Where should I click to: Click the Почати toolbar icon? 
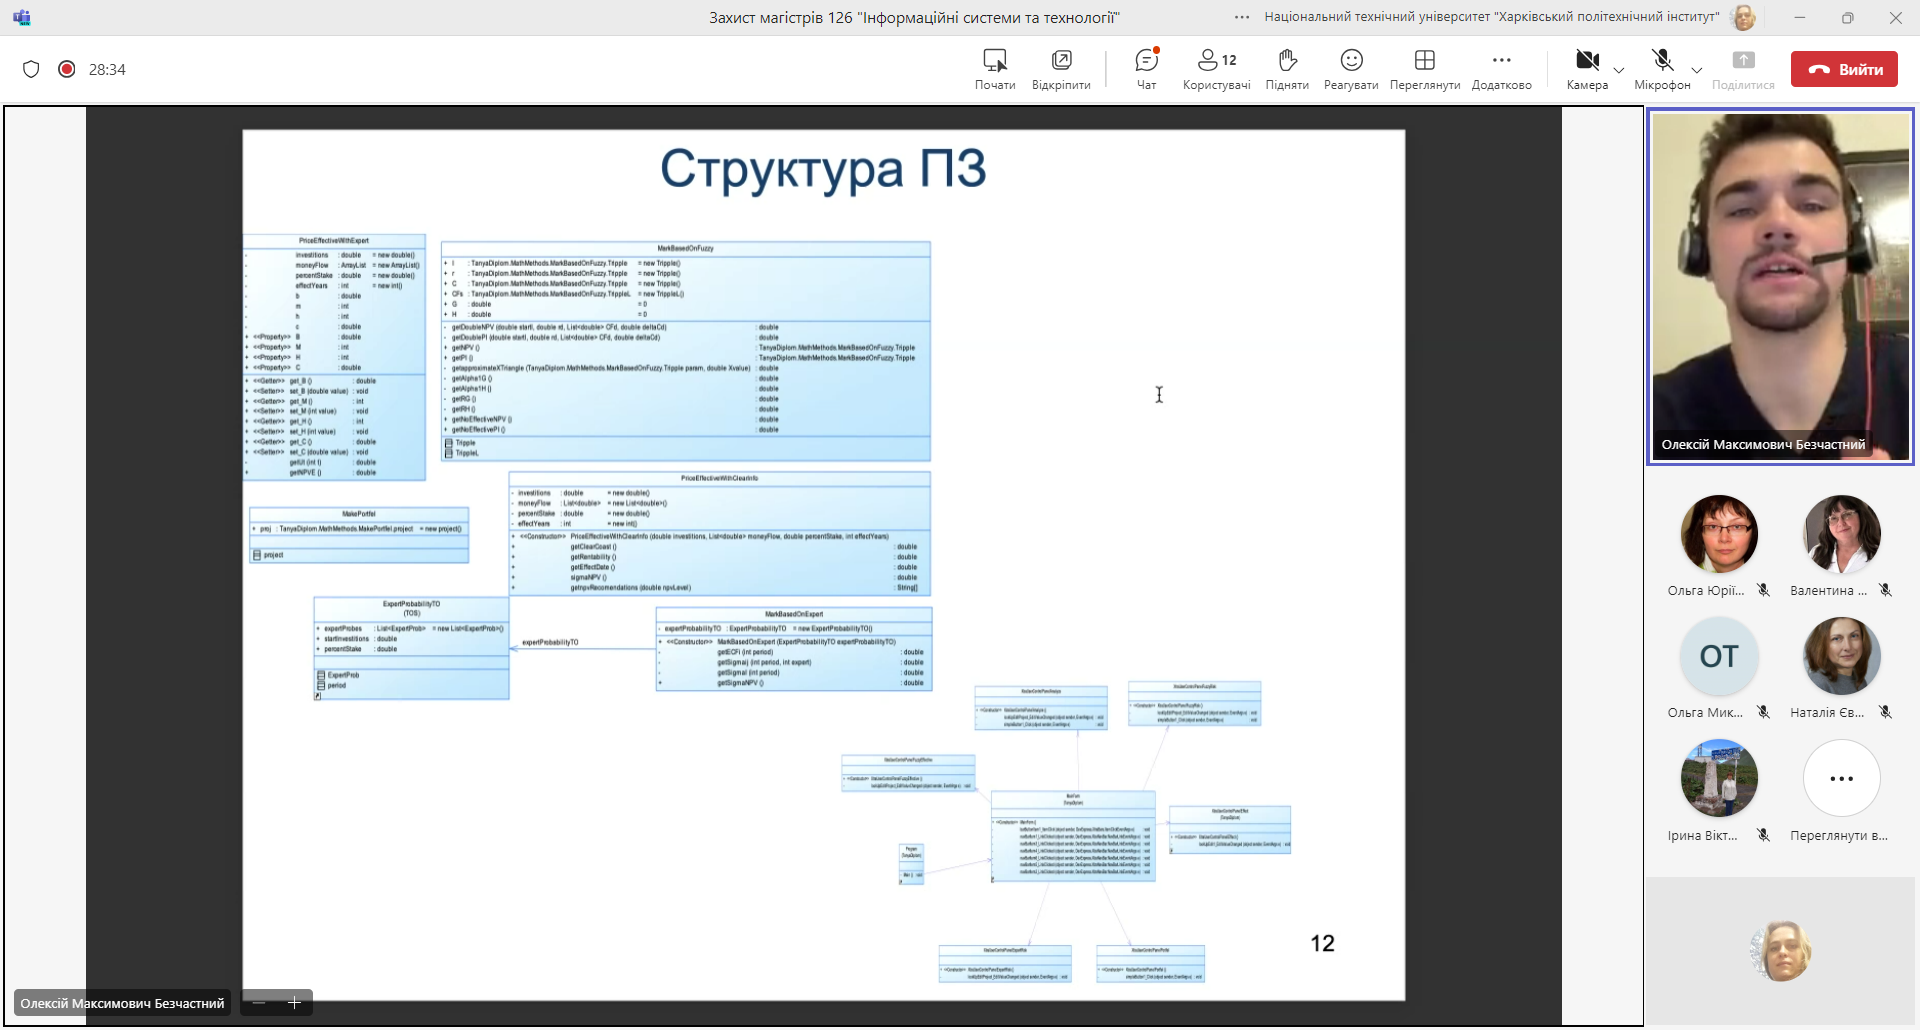click(995, 69)
